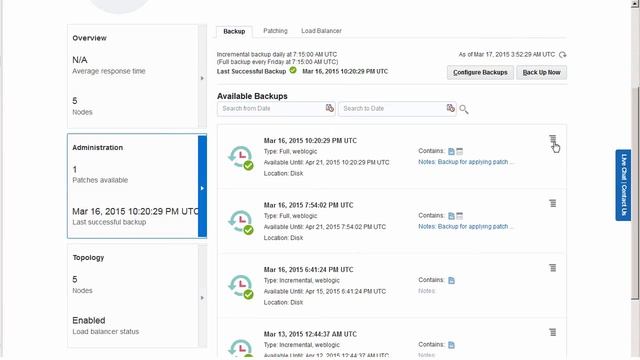The image size is (640, 360).
Task: Expand the Topology tile arrow
Action: point(202,298)
